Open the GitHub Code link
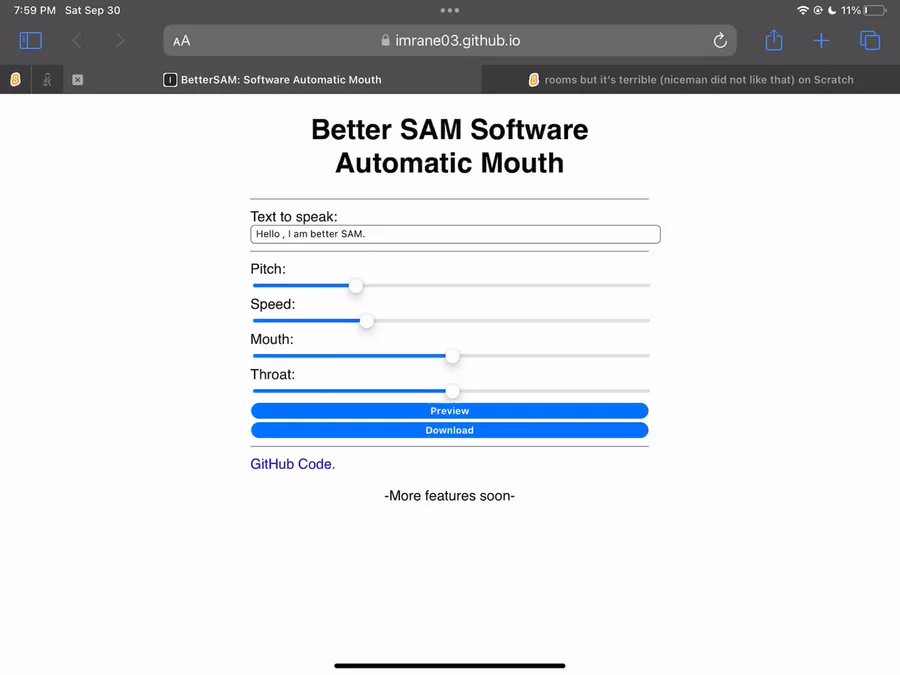 (x=292, y=464)
